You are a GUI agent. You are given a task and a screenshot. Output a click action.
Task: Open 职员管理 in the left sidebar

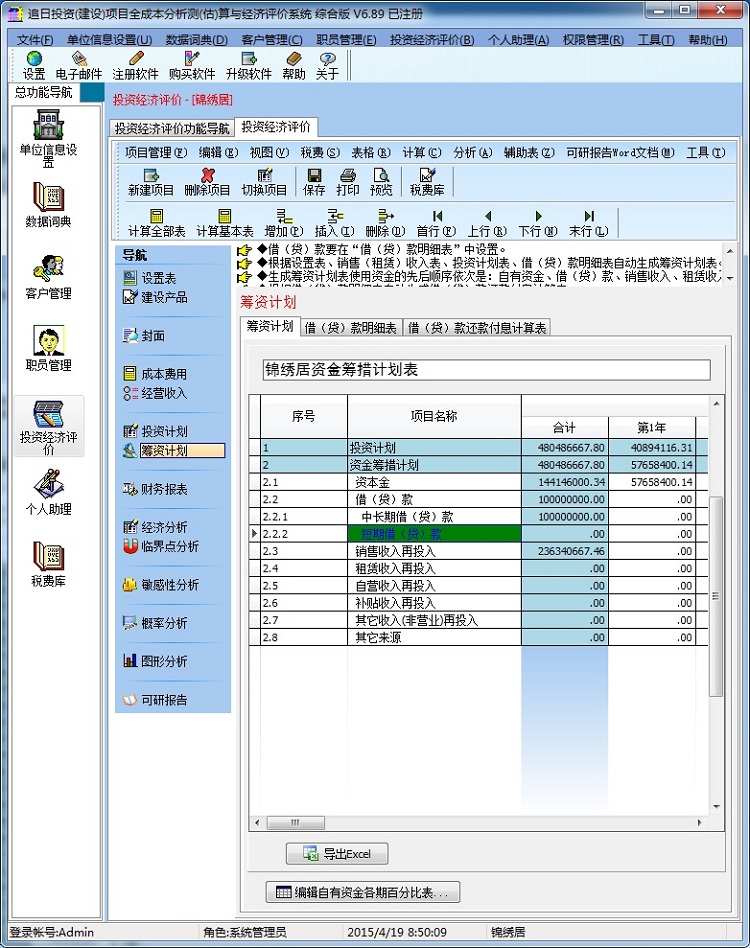point(48,349)
